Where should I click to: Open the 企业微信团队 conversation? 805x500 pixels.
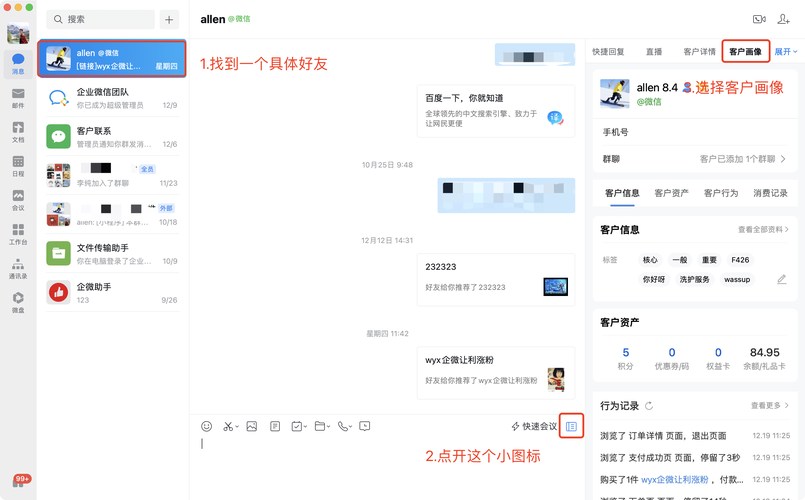click(x=112, y=98)
